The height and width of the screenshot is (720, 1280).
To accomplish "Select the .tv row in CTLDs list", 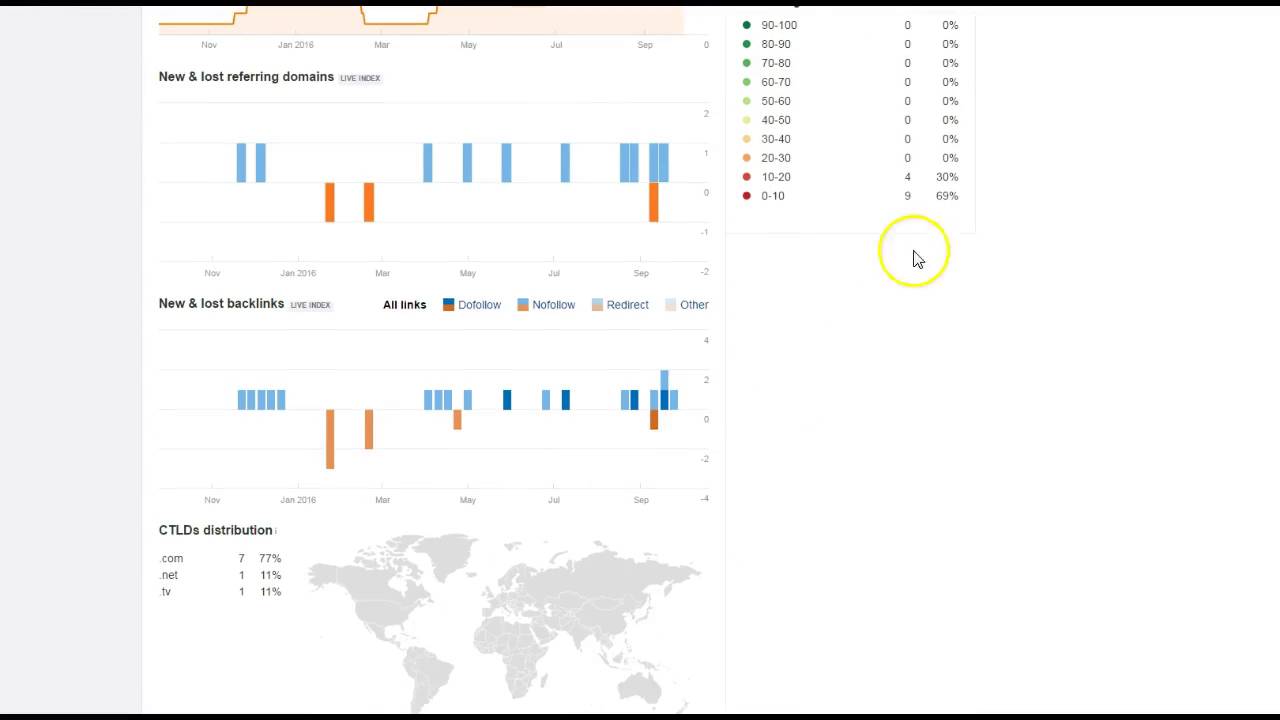I will pyautogui.click(x=220, y=592).
